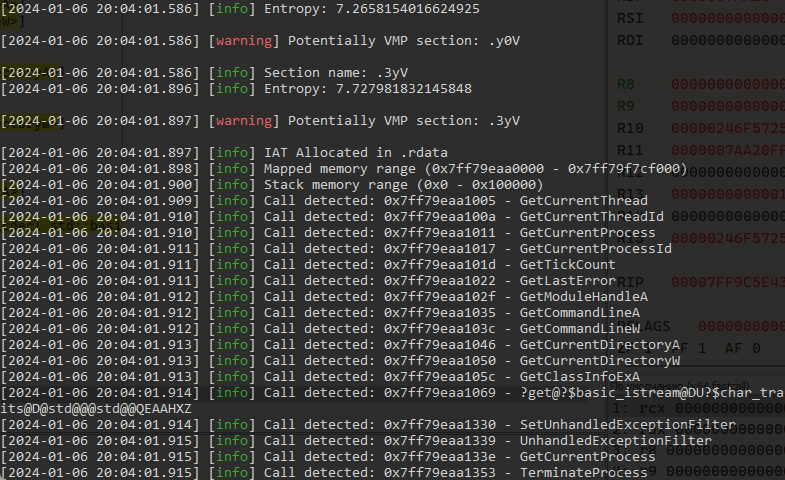This screenshot has width=785, height=480.
Task: Select the RIP register value in debugger
Action: click(728, 282)
